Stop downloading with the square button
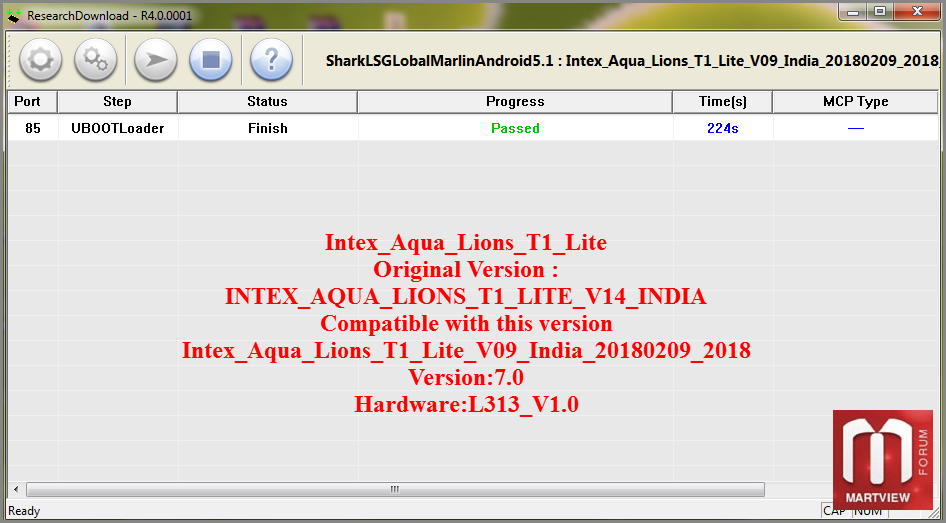 point(211,60)
